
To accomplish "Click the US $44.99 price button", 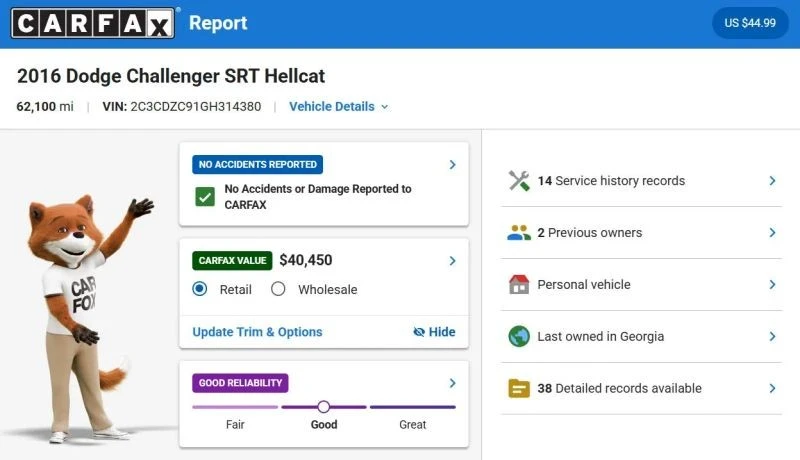I will (750, 23).
